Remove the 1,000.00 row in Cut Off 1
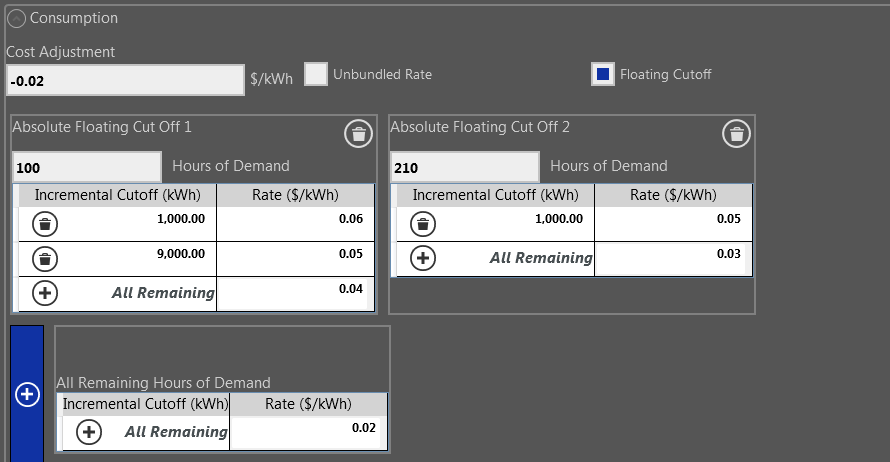This screenshot has height=462, width=890. click(45, 224)
